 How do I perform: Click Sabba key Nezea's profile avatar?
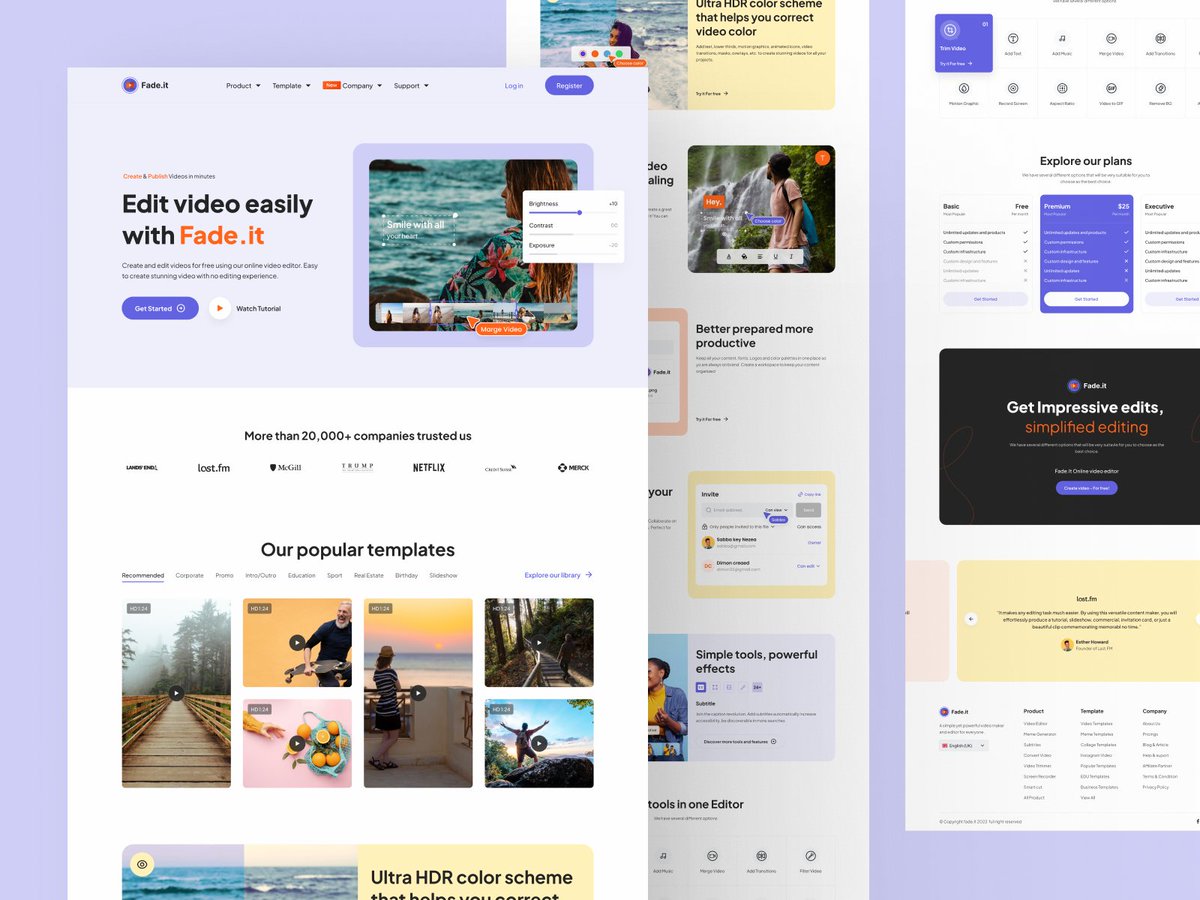pyautogui.click(x=708, y=542)
